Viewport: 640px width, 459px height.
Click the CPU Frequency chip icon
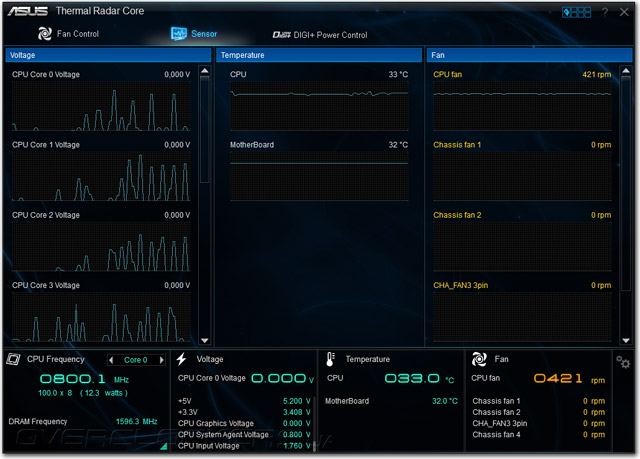(x=13, y=359)
